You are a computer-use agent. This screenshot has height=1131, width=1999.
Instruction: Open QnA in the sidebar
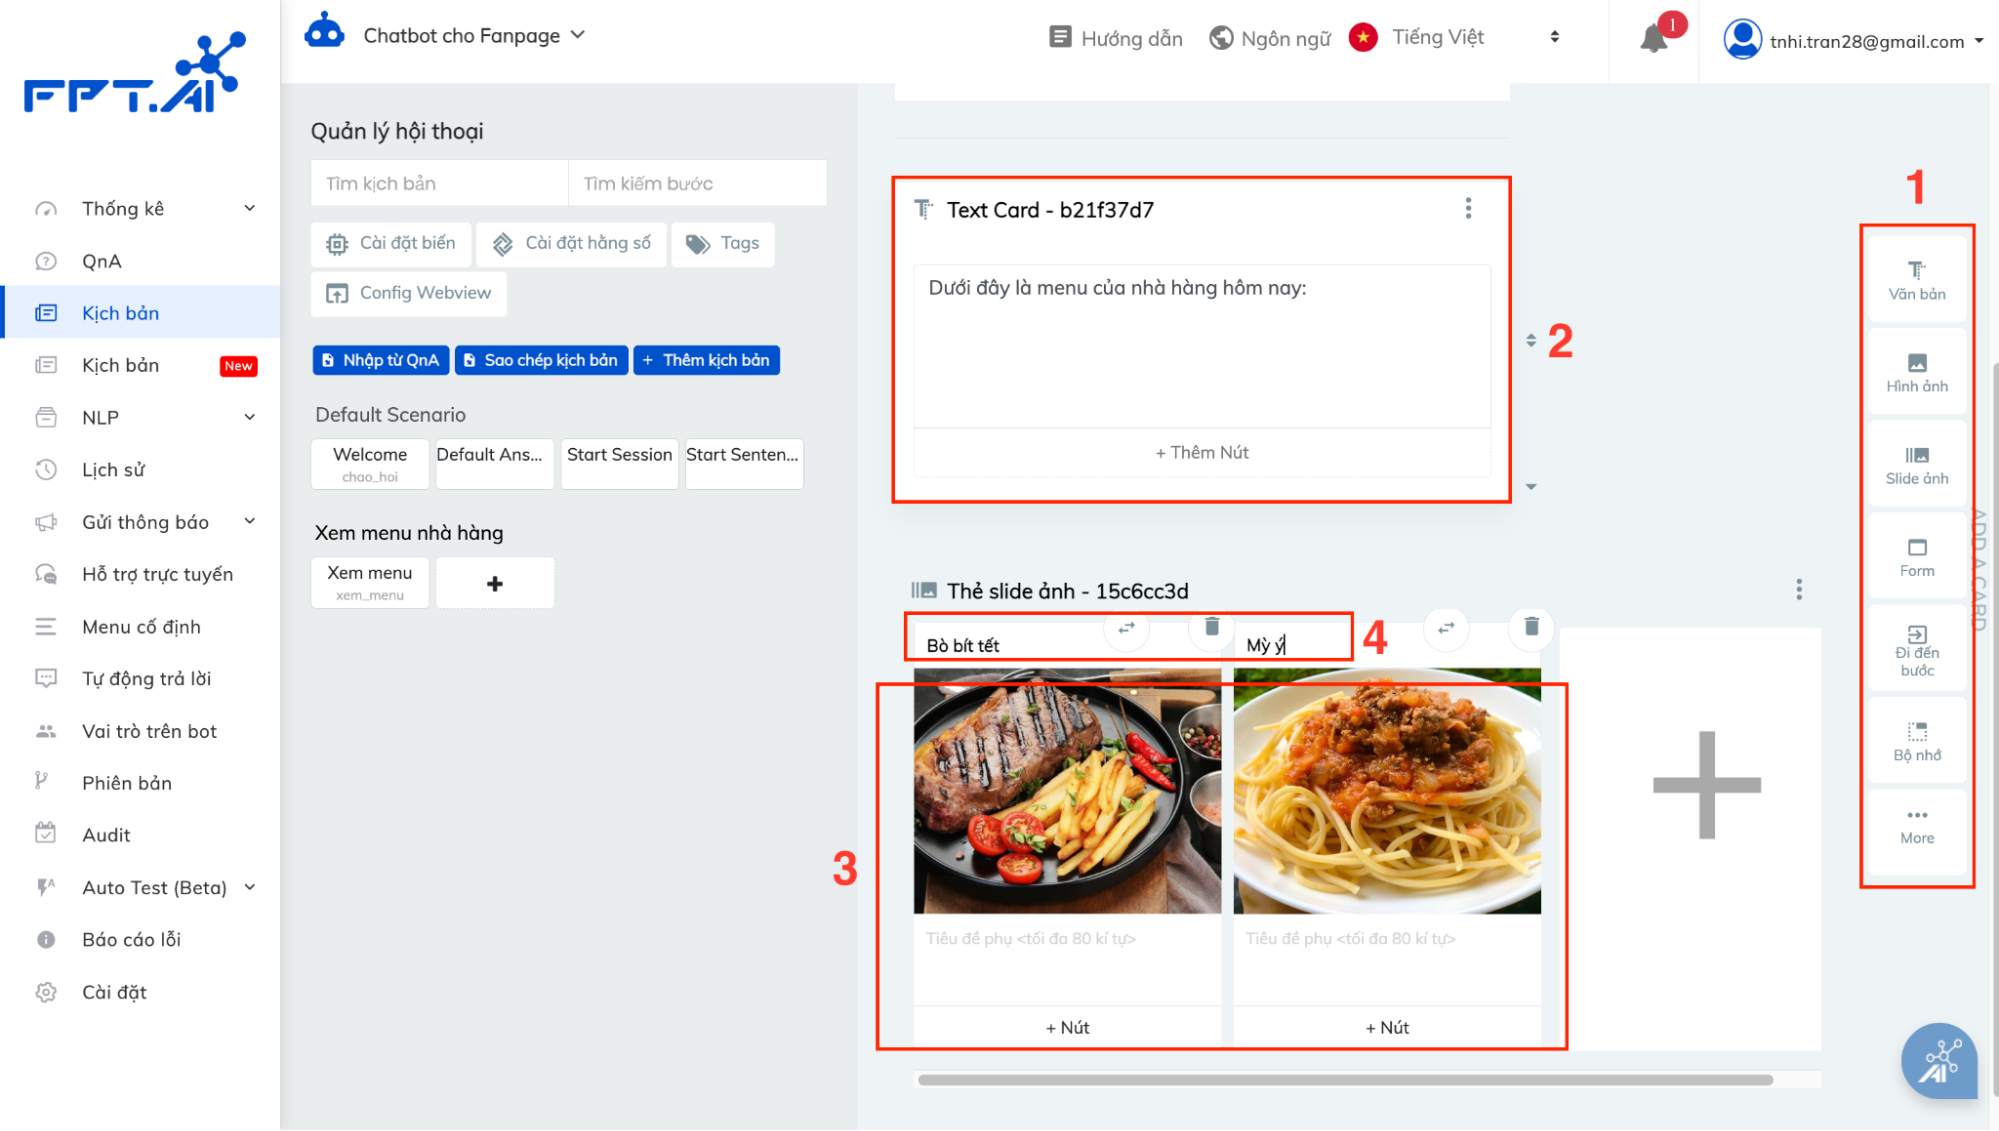point(101,261)
